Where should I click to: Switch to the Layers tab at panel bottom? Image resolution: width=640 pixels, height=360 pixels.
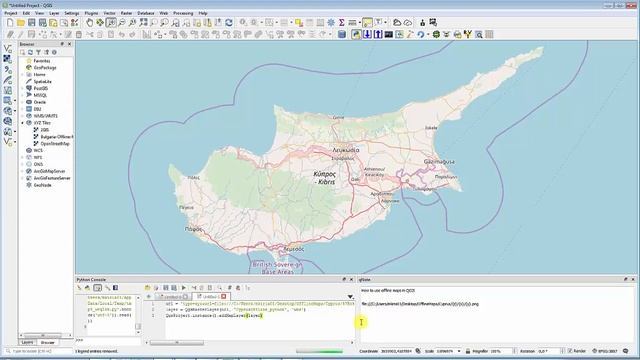(x=27, y=342)
